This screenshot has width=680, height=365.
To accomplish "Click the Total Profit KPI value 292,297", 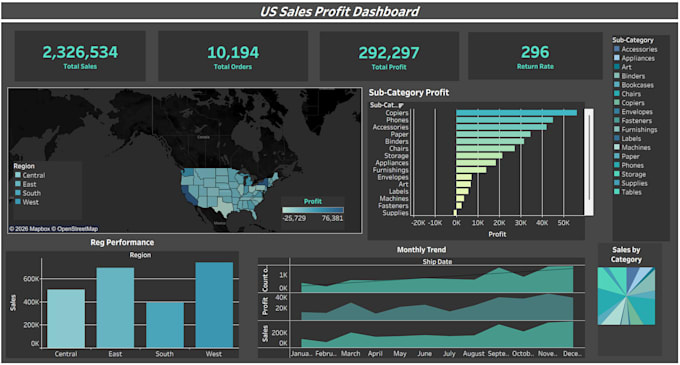I will coord(389,53).
